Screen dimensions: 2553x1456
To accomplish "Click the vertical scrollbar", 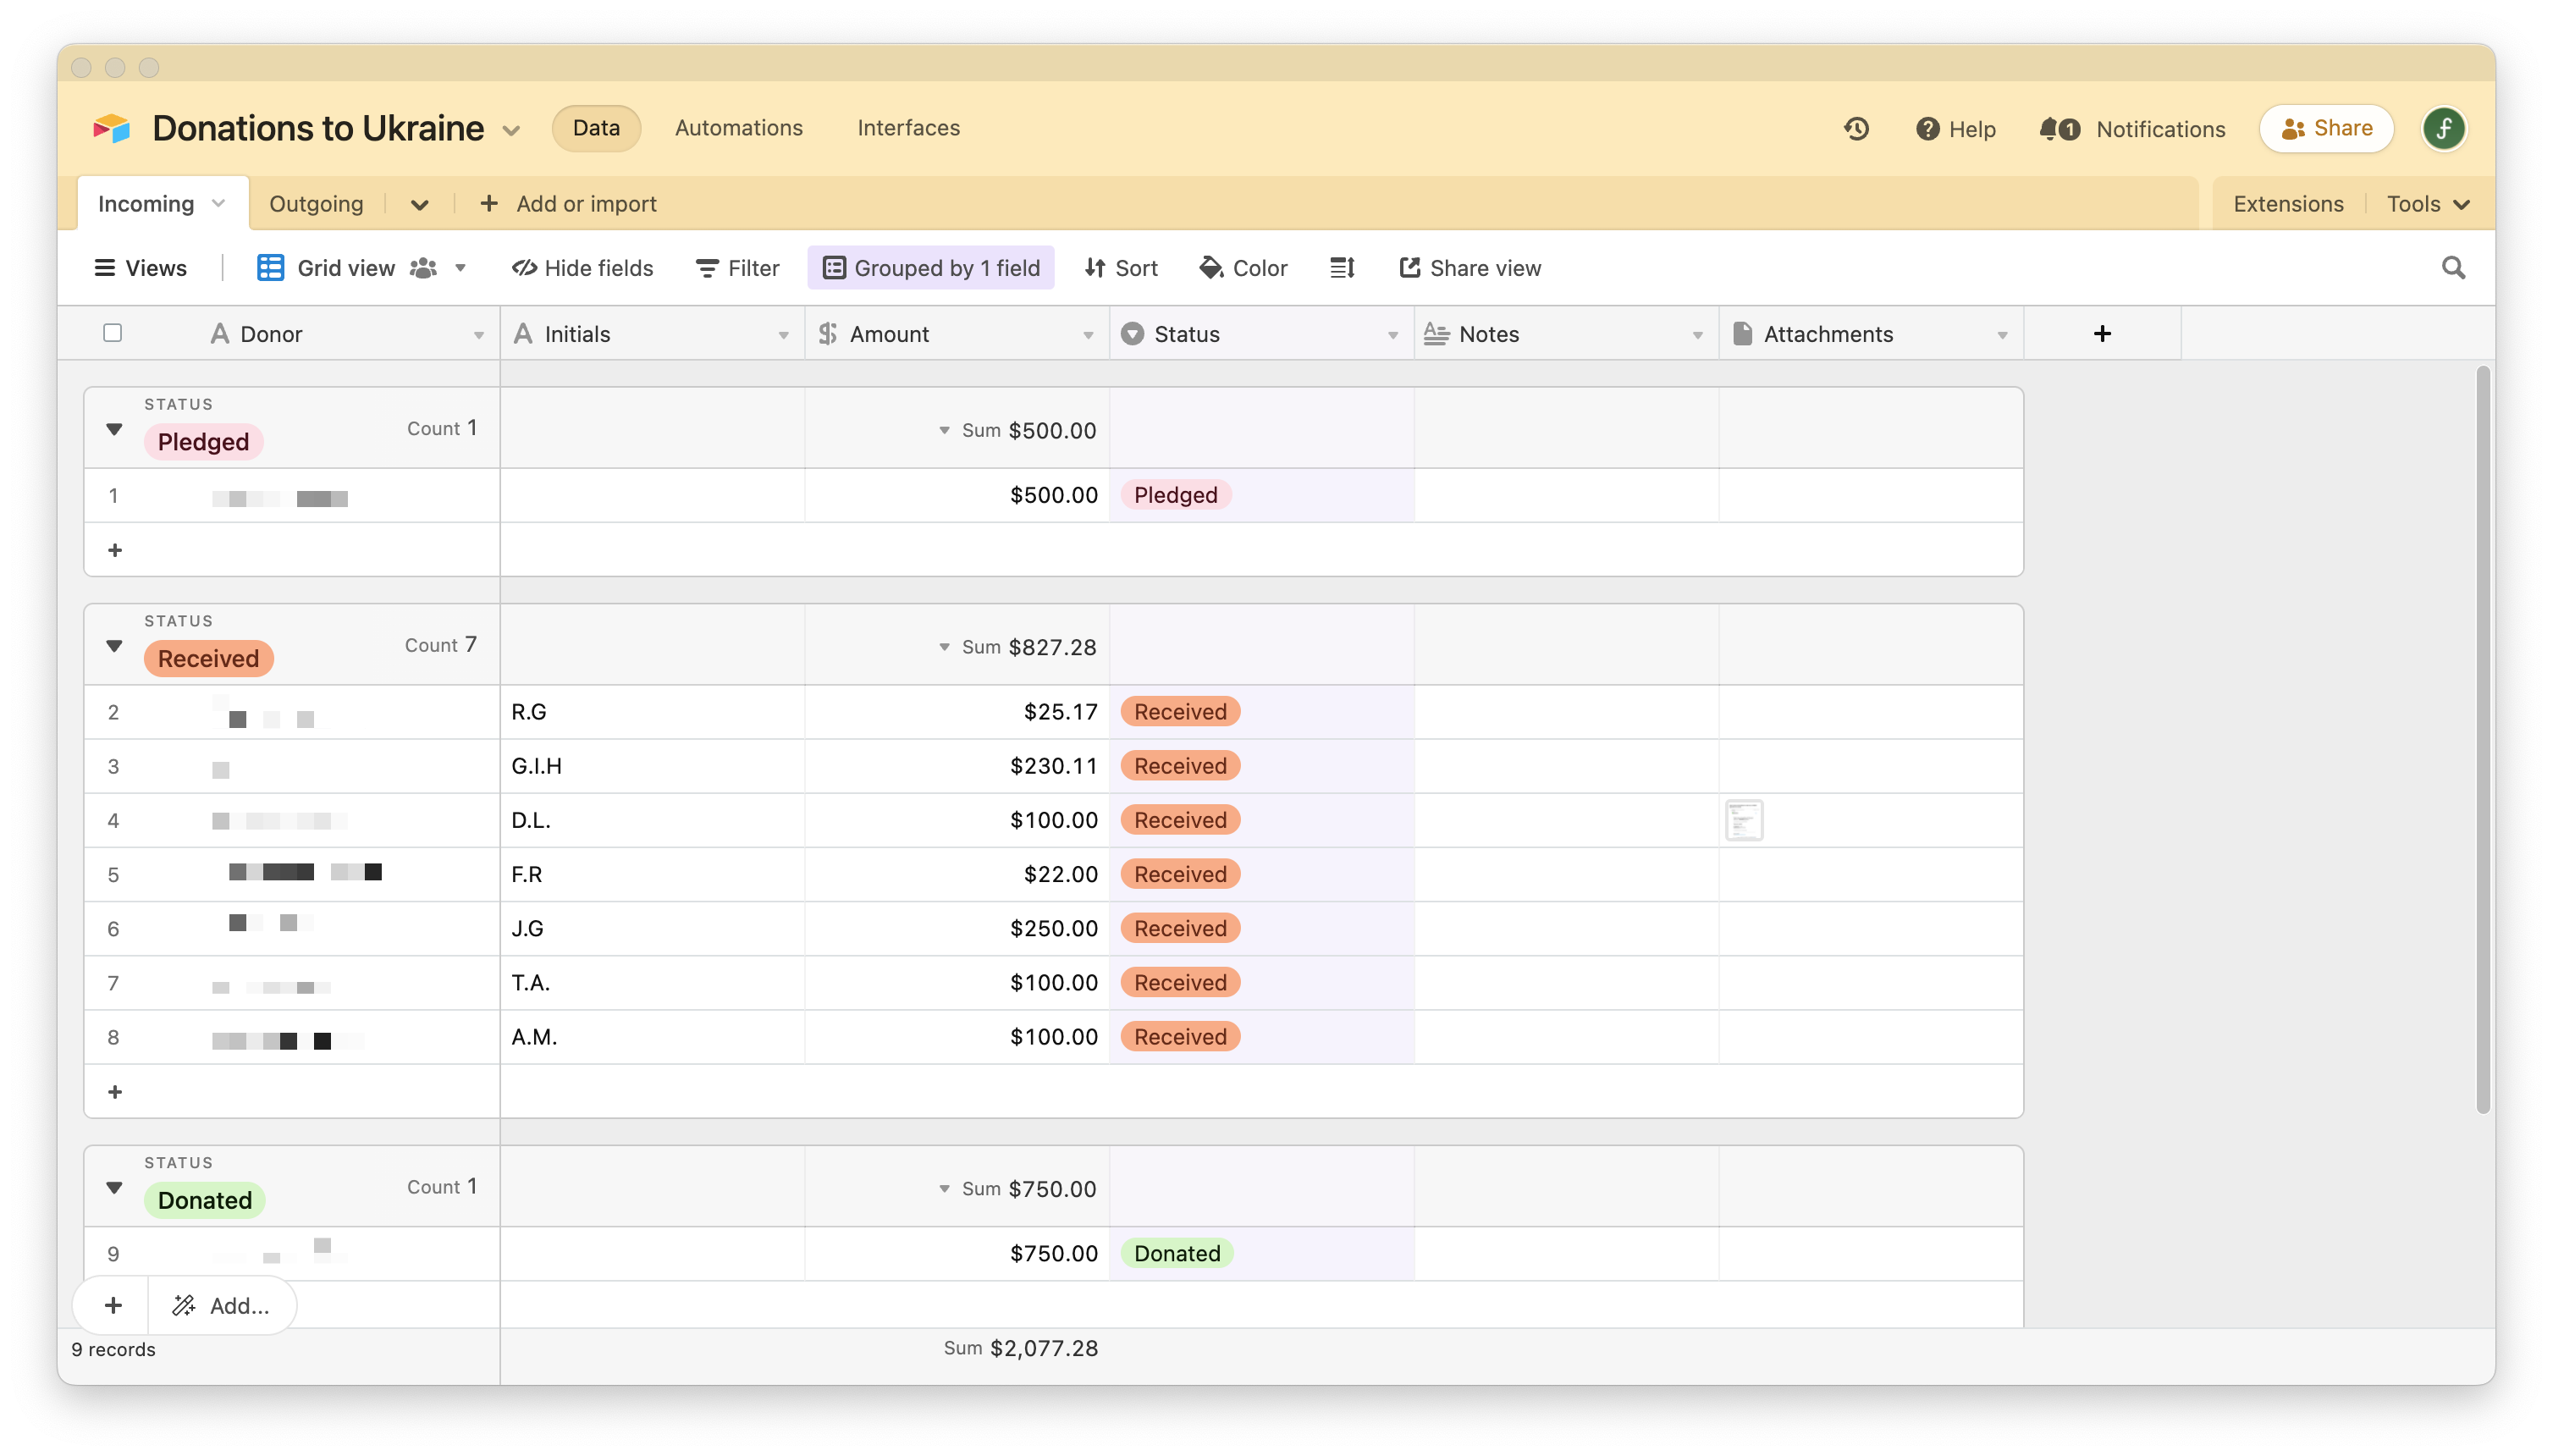I will click(2482, 740).
